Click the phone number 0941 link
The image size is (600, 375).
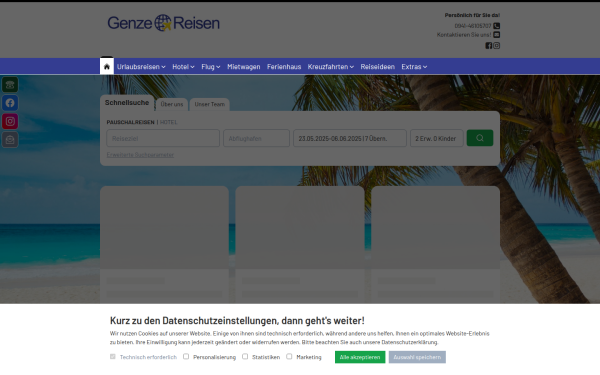point(473,26)
